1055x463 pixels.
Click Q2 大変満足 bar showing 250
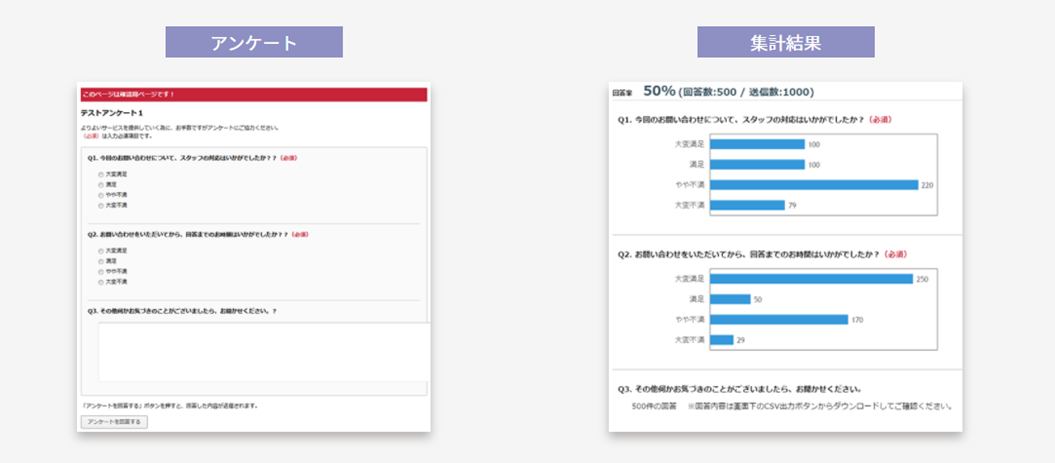811,279
